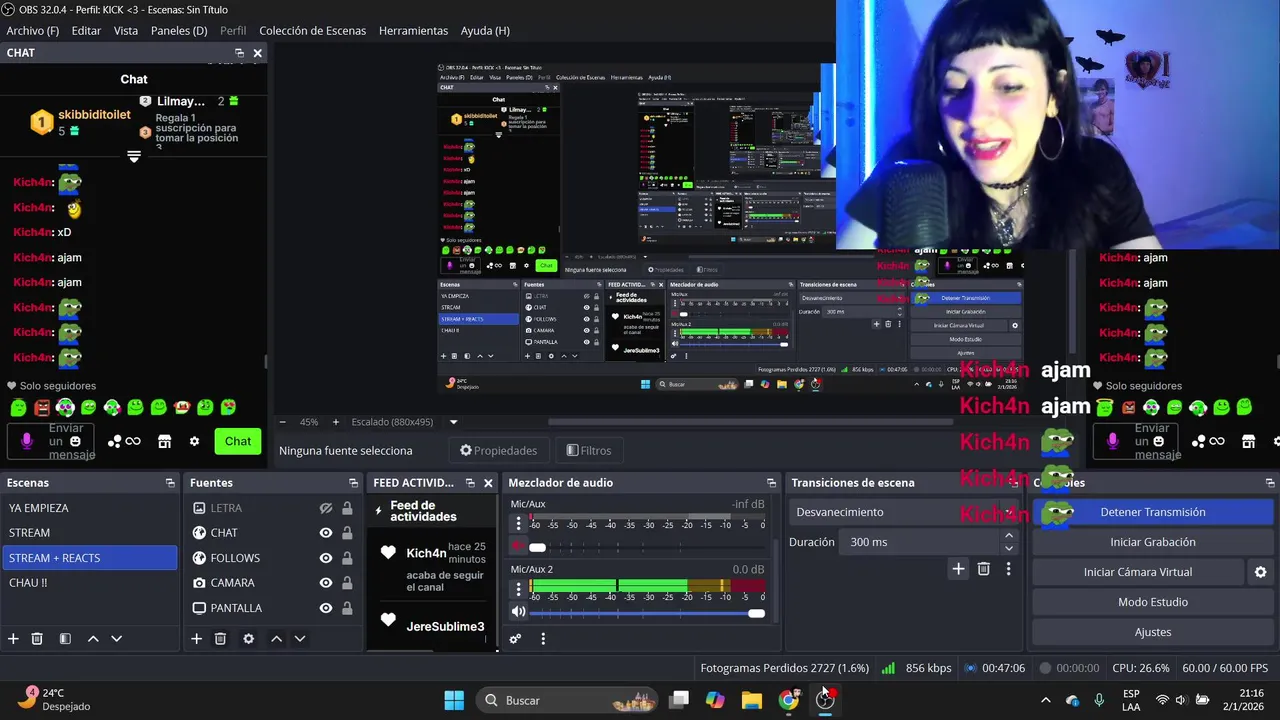Open source properties gear in the Fuentes toolbar
This screenshot has height=720, width=1280.
(x=248, y=638)
